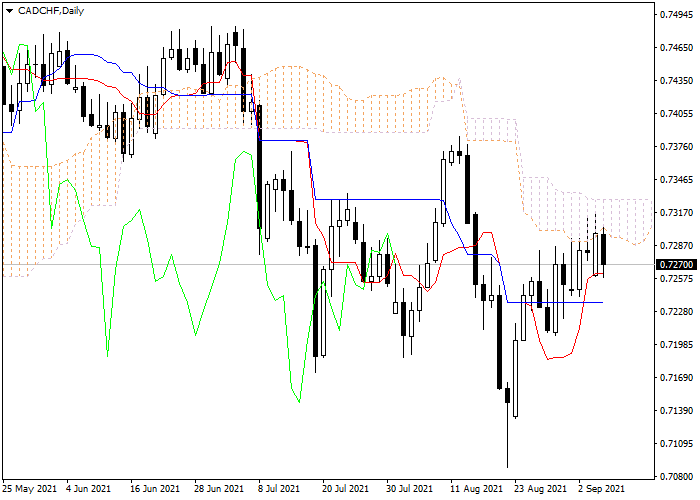
Task: Select the 0.70800 price scale label
Action: (x=677, y=477)
